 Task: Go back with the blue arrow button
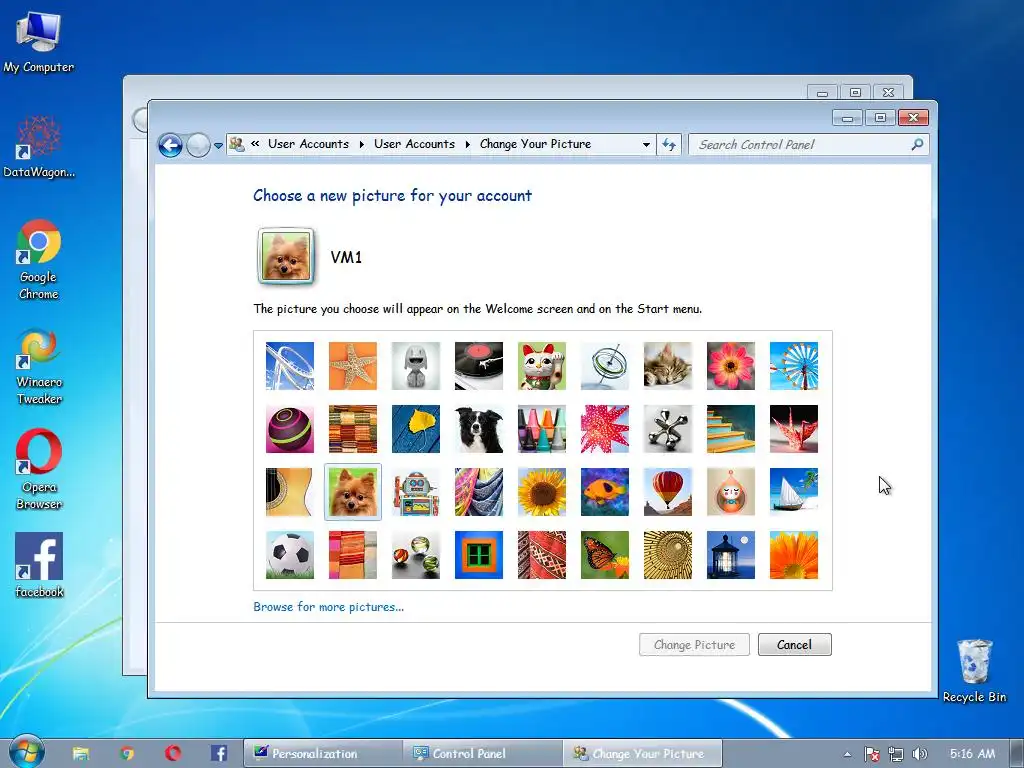click(x=170, y=145)
